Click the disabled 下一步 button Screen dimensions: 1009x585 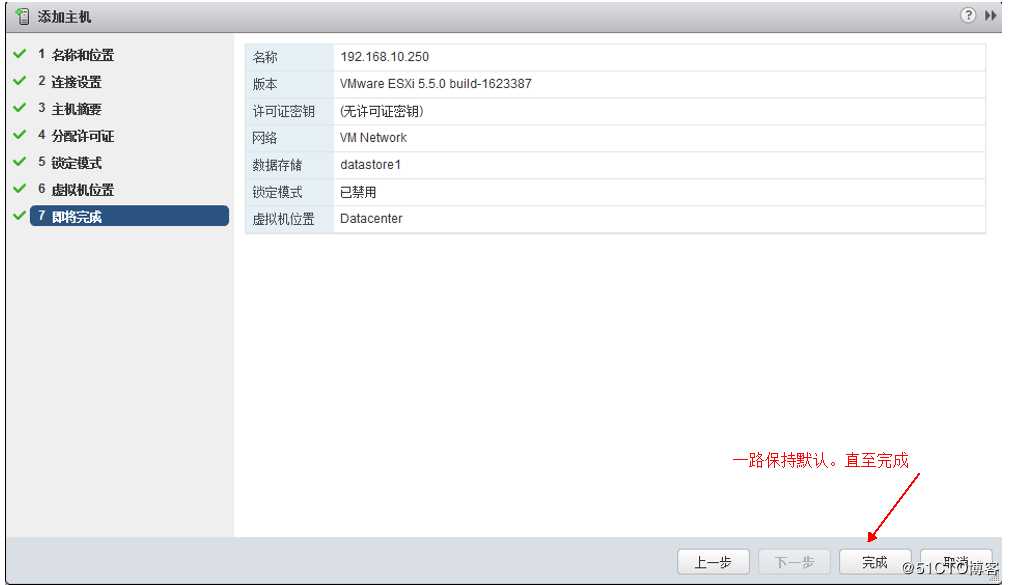[794, 562]
